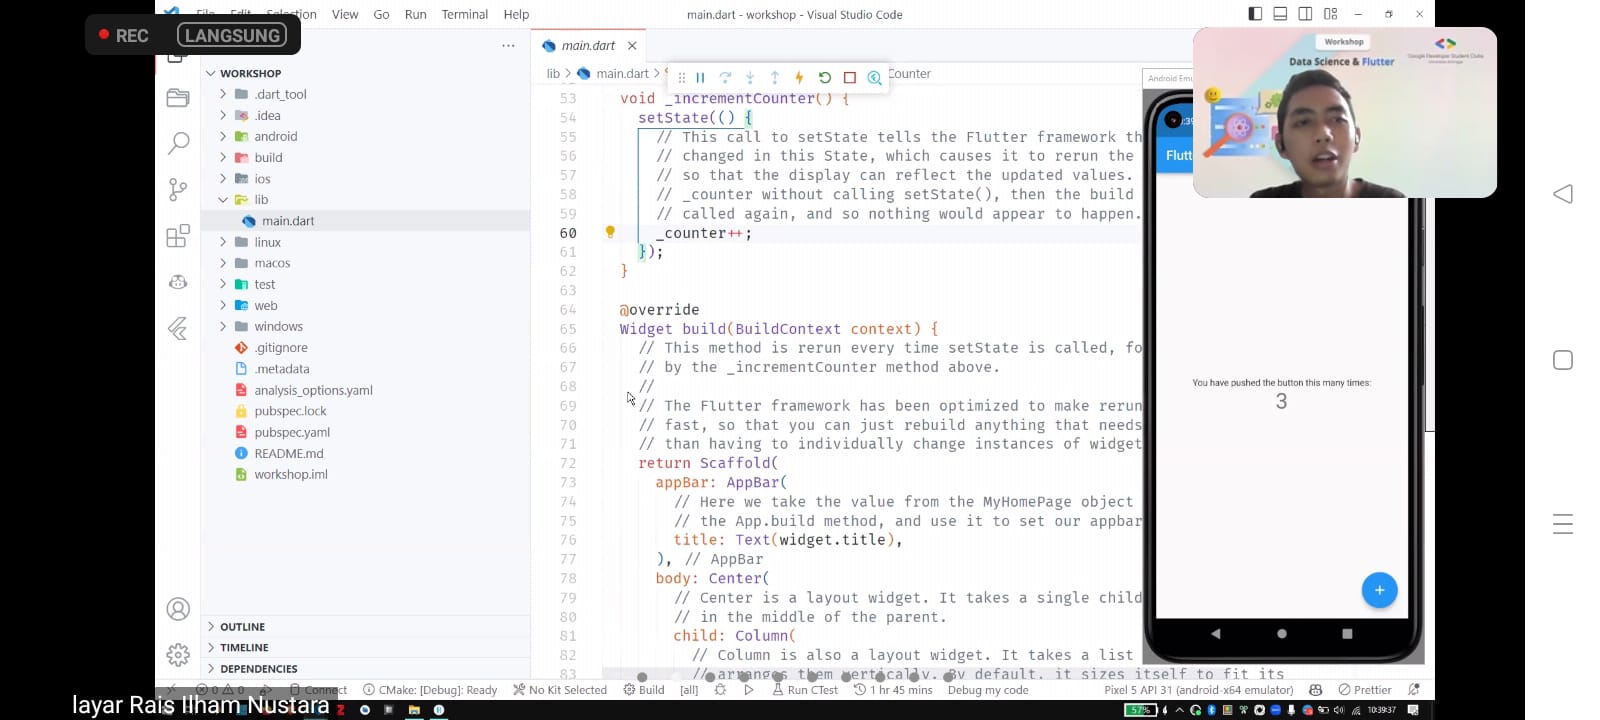Open the Manage settings gear
Screen dimensions: 1600x720
coord(178,654)
